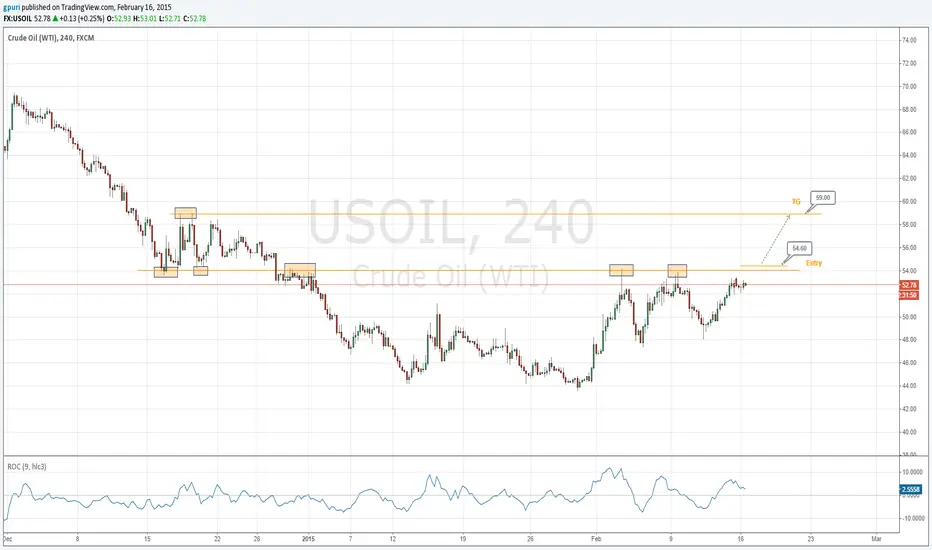Click the 19 label on the date axis

[462, 539]
